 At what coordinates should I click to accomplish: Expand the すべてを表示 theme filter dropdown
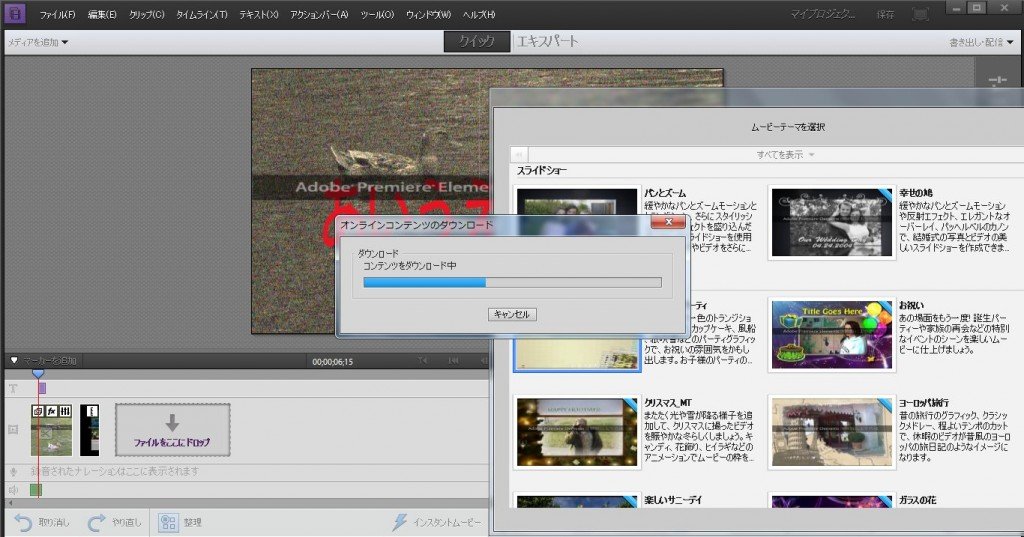click(786, 155)
